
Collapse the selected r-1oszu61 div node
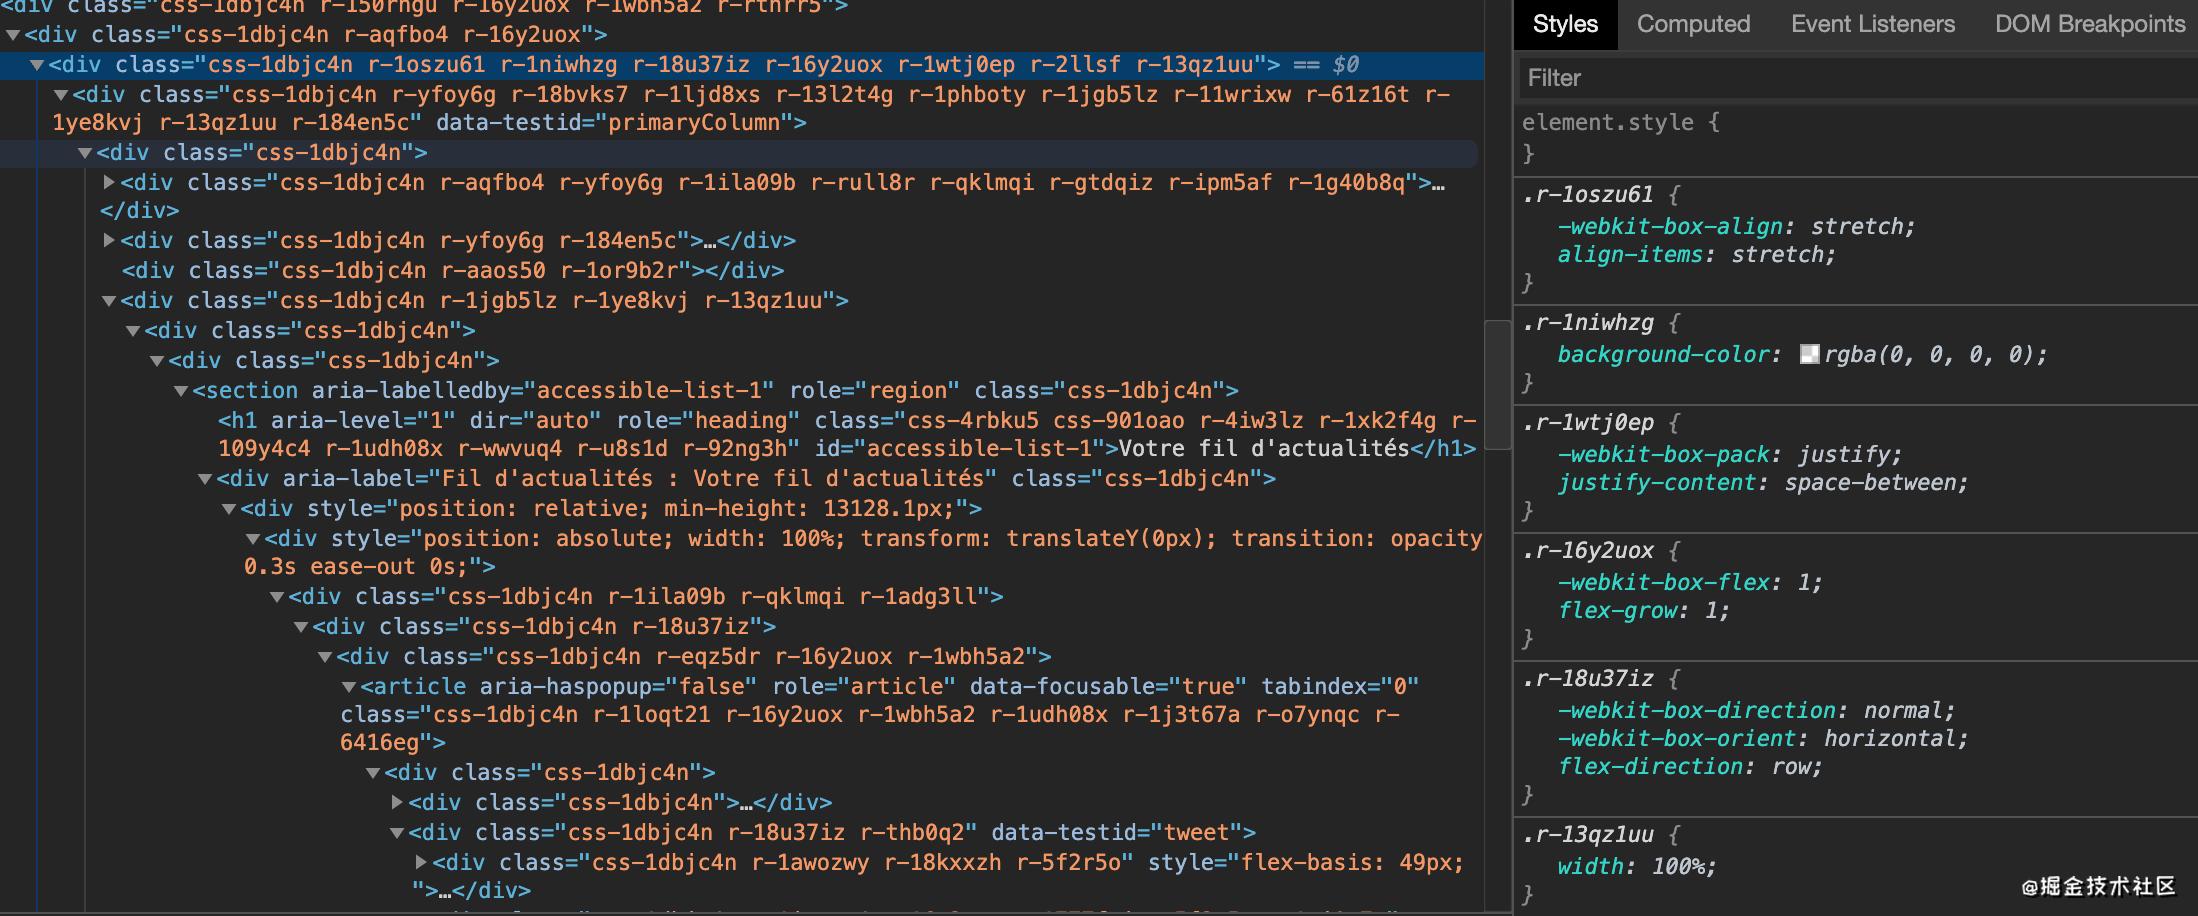37,65
